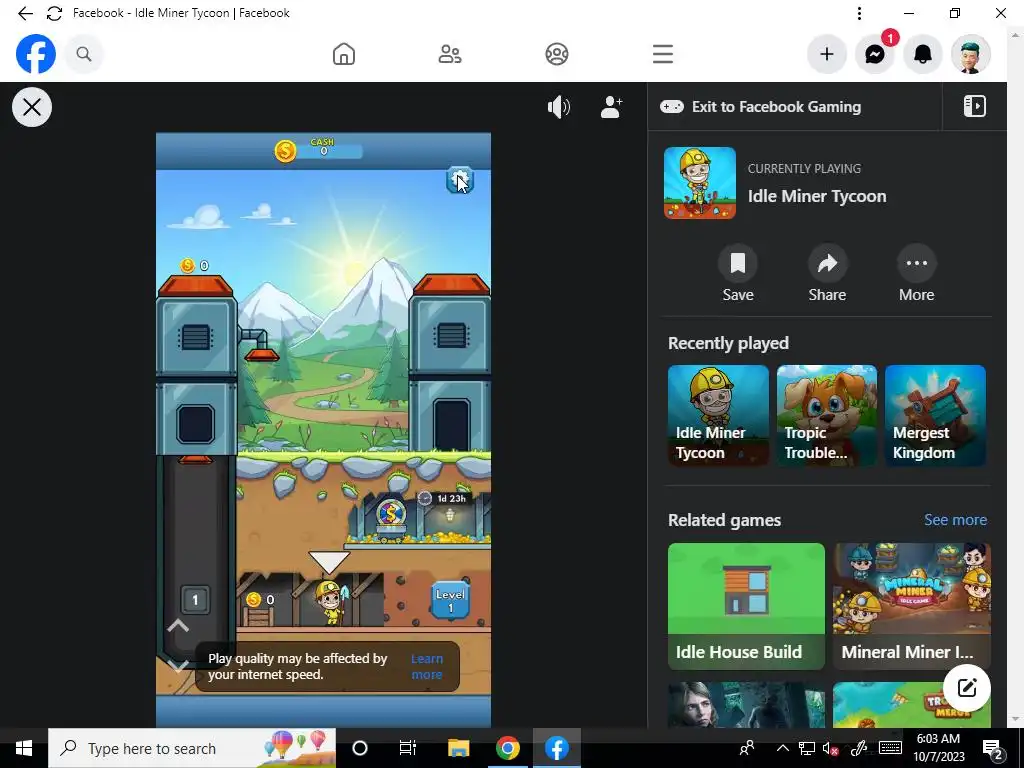Exit to Facebook Gaming

coord(760,106)
